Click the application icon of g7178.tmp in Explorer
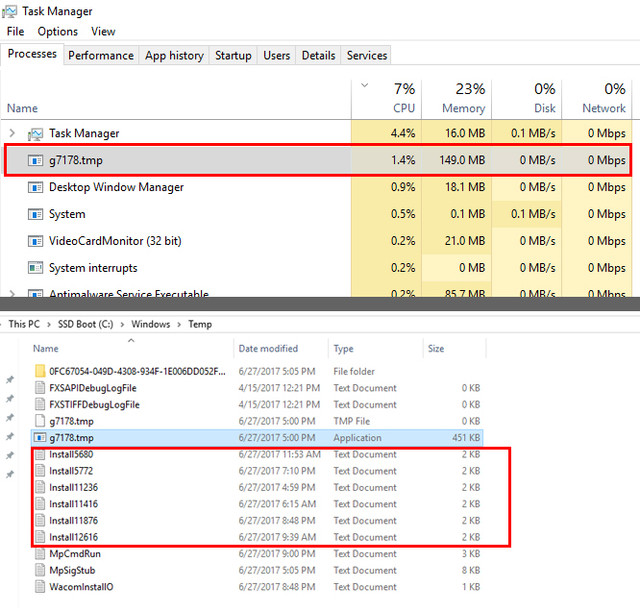640x608 pixels. (x=40, y=437)
